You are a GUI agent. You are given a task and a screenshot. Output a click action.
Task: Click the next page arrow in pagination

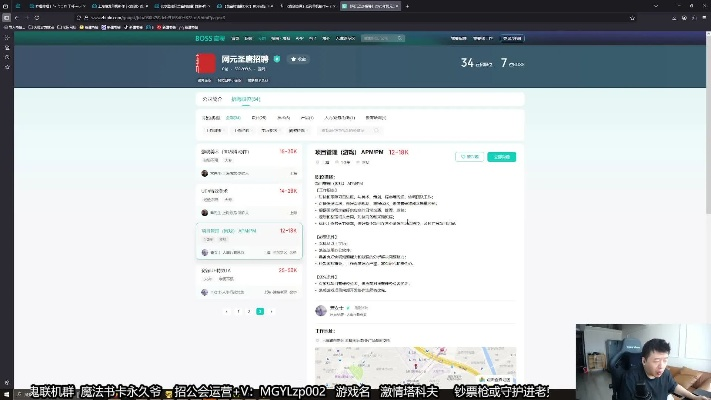[271, 311]
